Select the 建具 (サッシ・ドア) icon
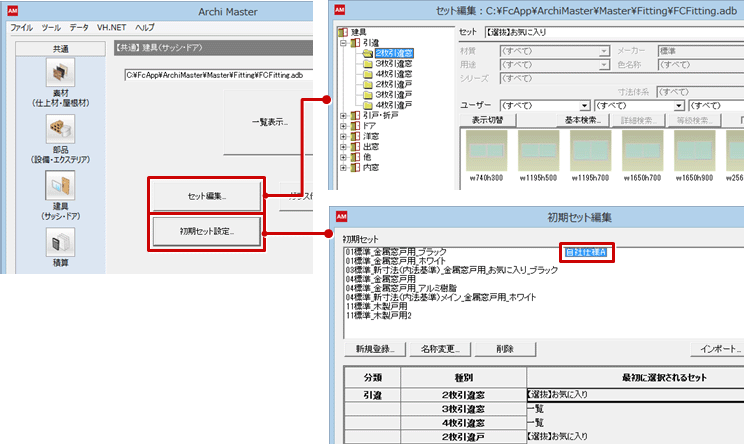744x444 pixels. coord(60,185)
